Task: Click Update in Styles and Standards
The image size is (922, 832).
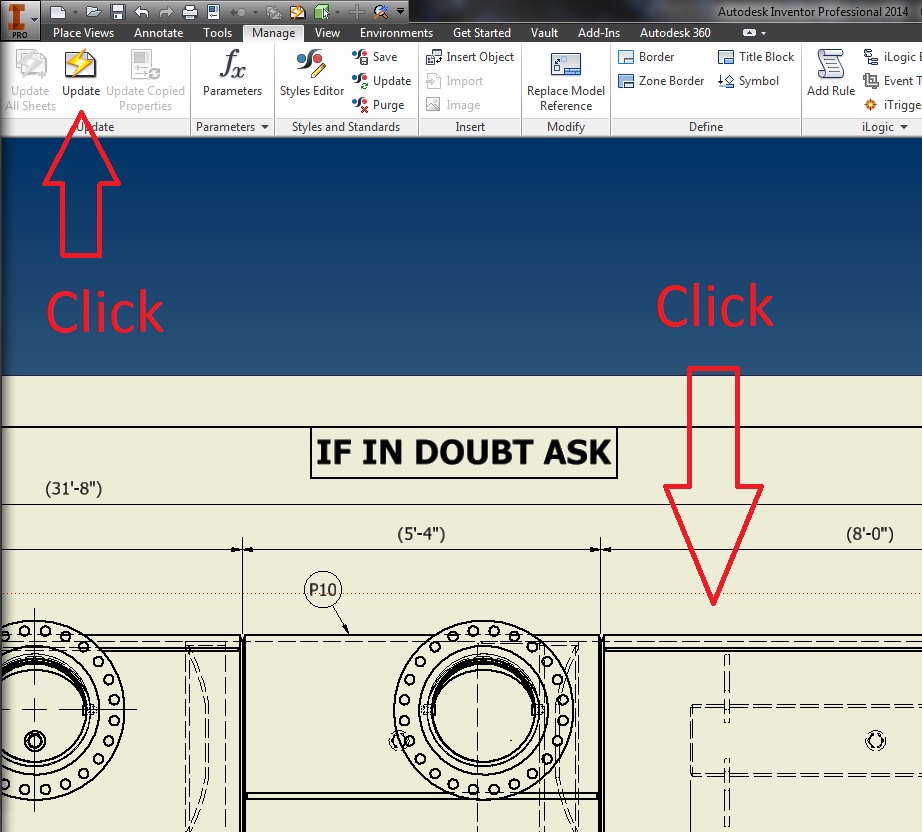Action: click(382, 81)
